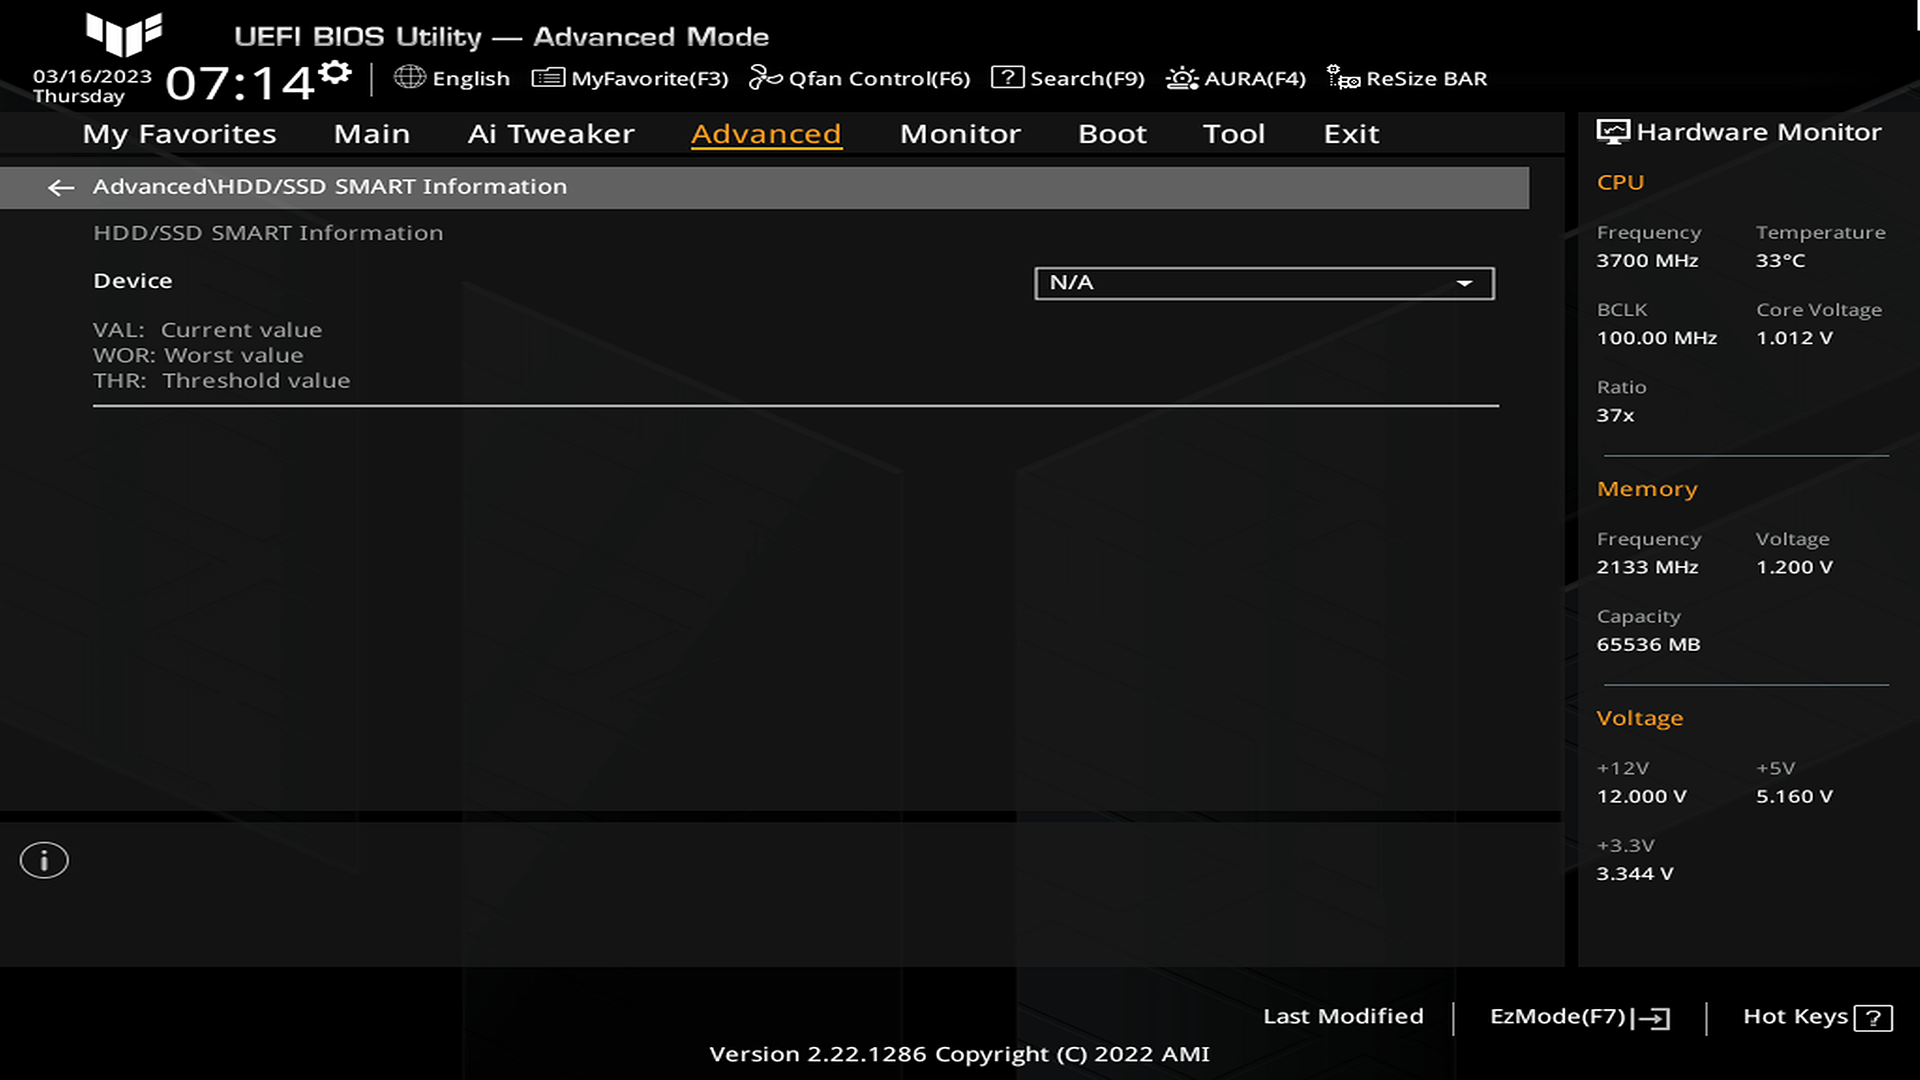
Task: Switch to EzMode(F7)
Action: (1578, 1017)
